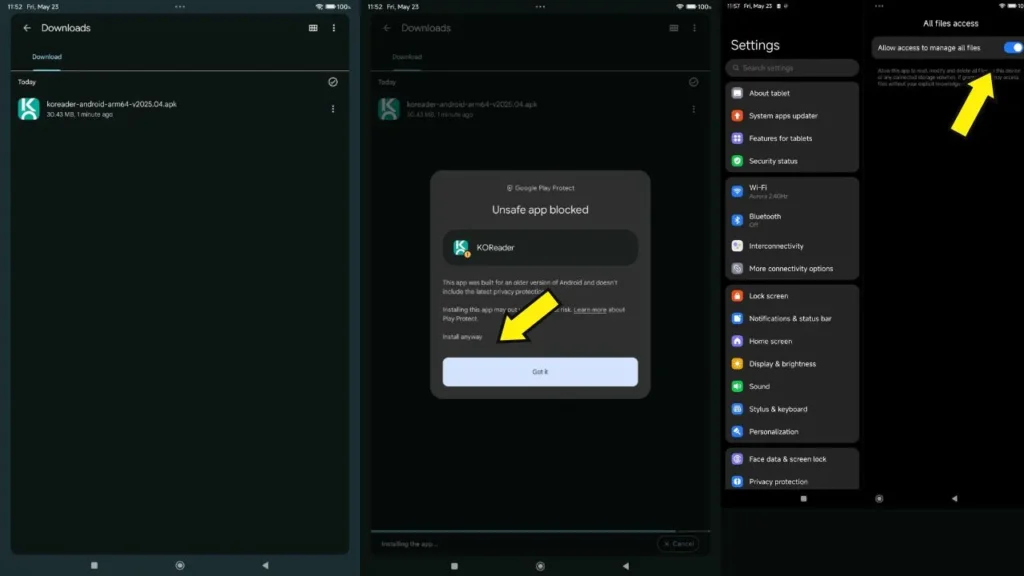Open About tablet settings
The width and height of the screenshot is (1024, 576).
pos(792,93)
